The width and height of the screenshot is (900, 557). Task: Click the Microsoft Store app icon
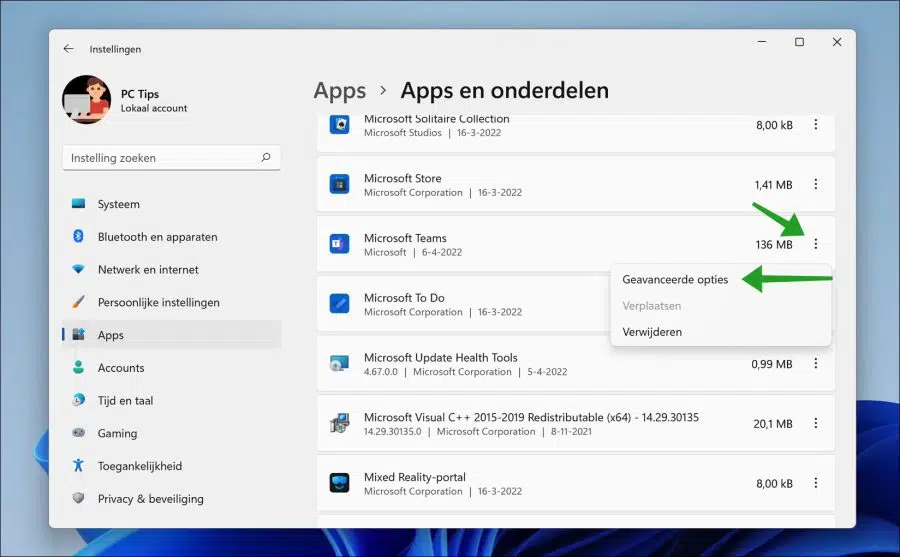(x=339, y=184)
